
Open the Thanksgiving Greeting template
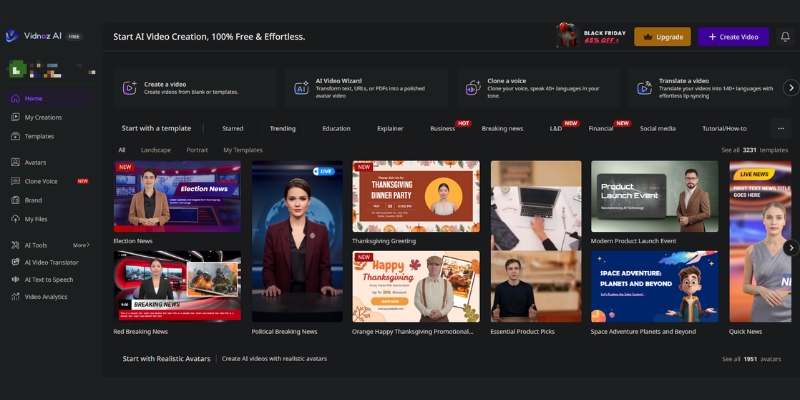tap(416, 196)
